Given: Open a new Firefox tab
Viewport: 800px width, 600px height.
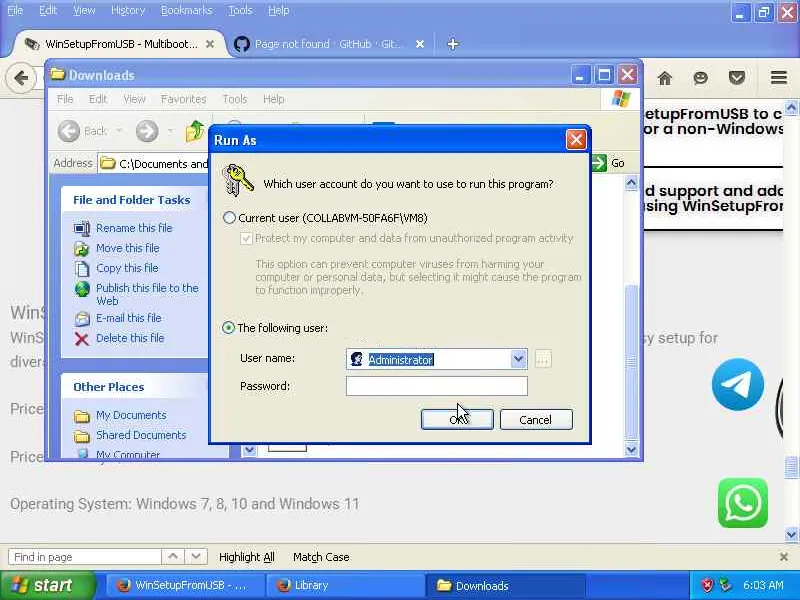Looking at the screenshot, I should coord(453,44).
